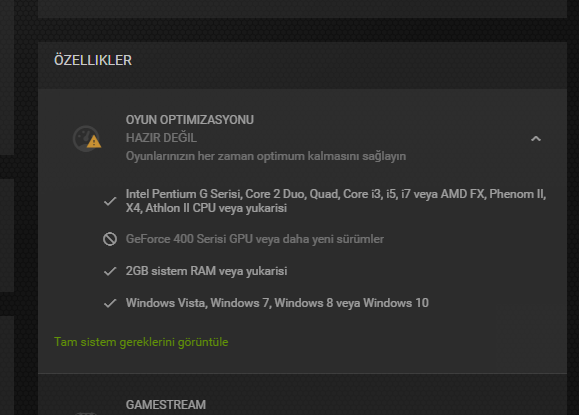Select the ÖZELLIKLER panel title
This screenshot has height=415, width=579.
pos(93,60)
